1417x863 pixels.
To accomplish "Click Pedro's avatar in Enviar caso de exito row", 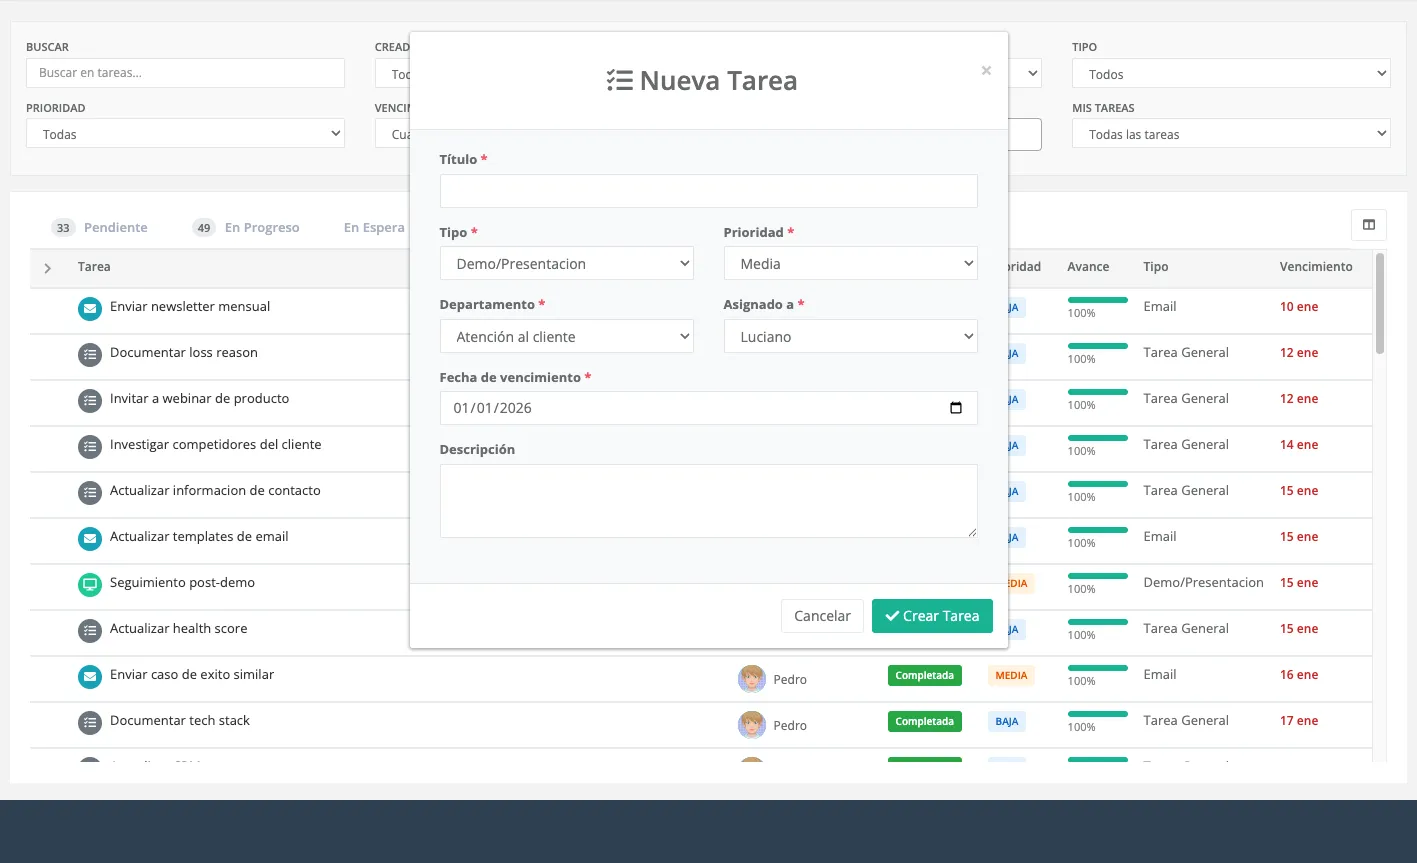I will tap(751, 679).
